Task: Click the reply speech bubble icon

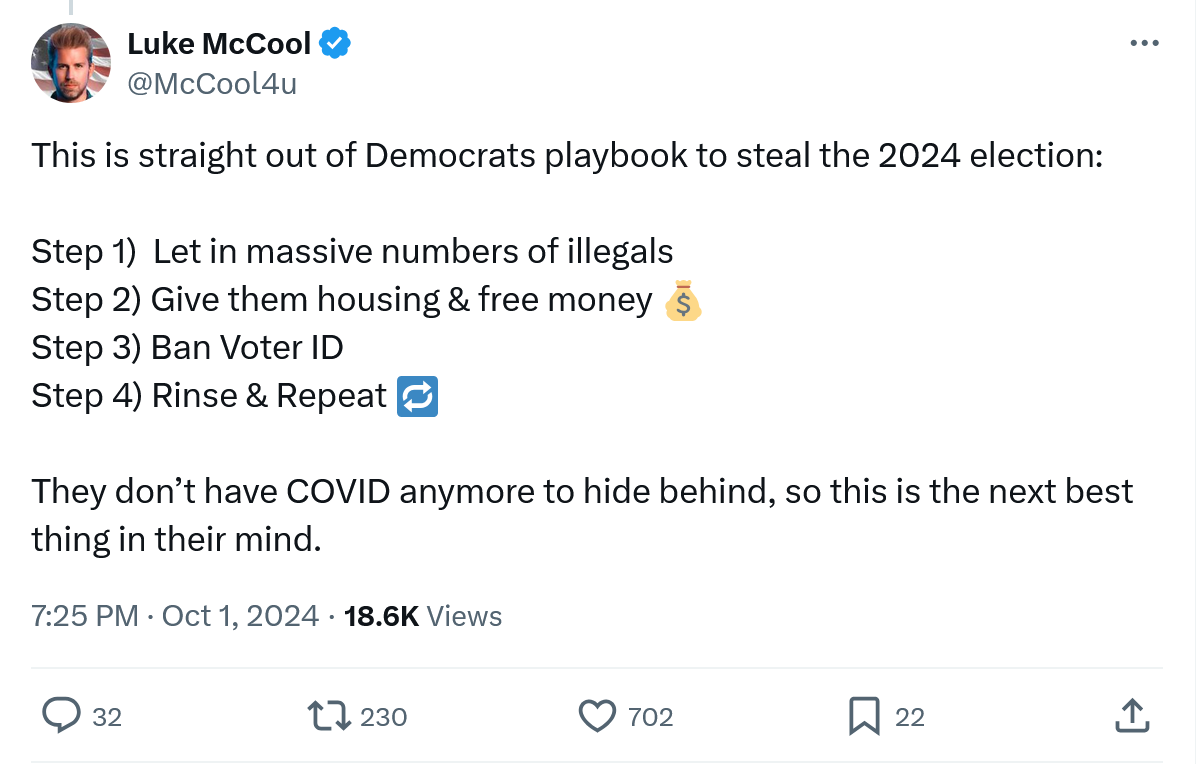Action: [x=62, y=716]
